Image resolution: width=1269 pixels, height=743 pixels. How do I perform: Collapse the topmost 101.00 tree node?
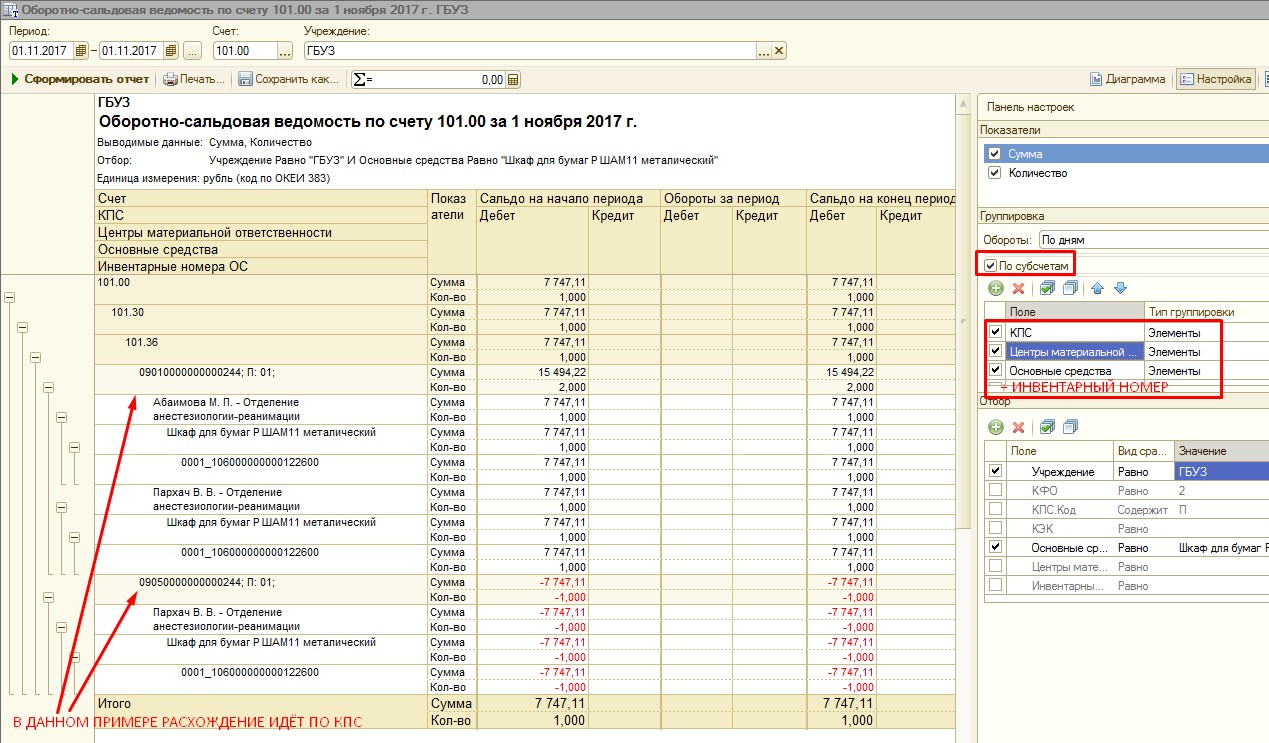[x=10, y=297]
